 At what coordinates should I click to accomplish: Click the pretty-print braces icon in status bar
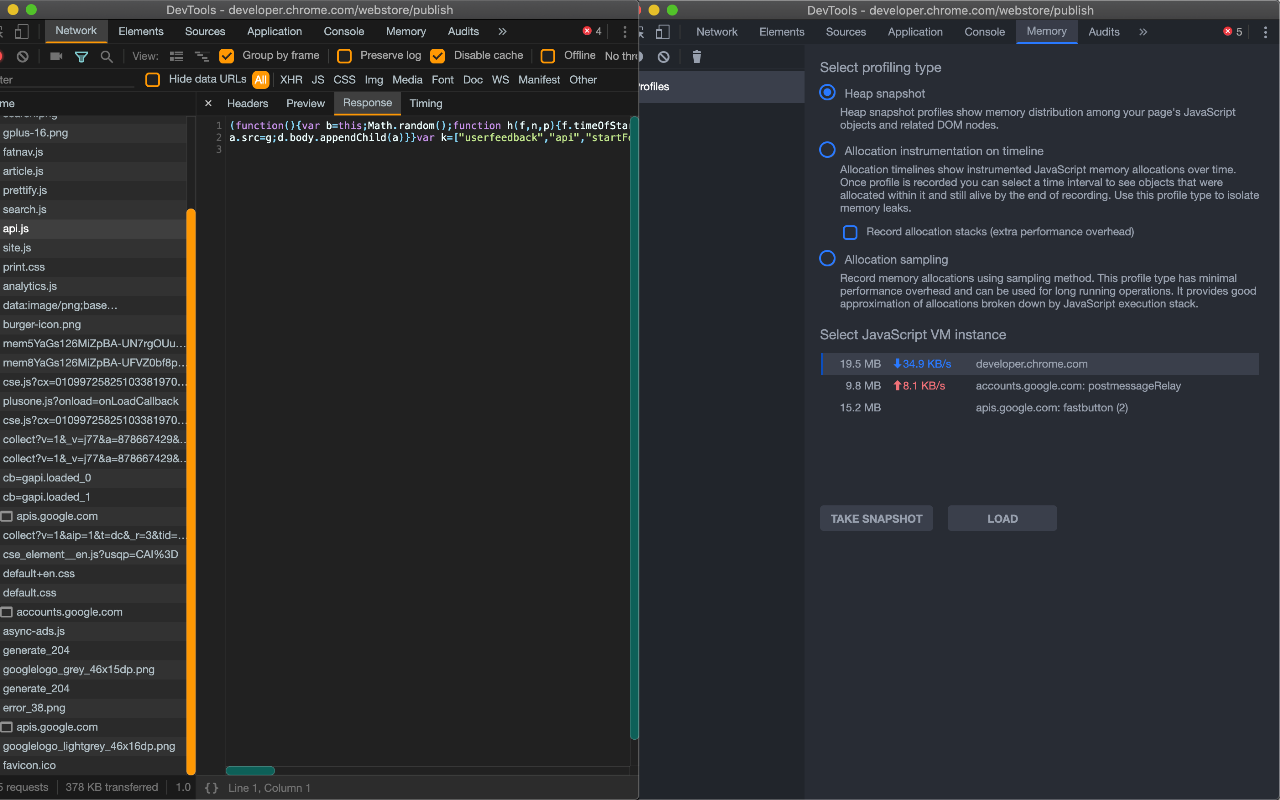click(210, 787)
